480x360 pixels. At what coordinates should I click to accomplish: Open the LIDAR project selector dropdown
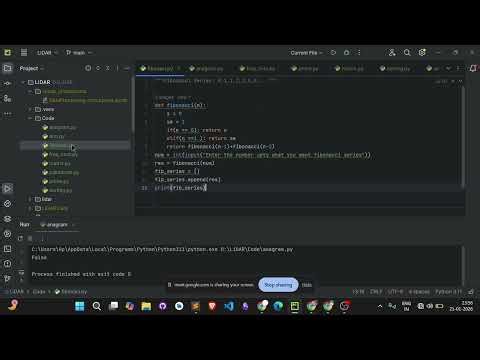click(x=47, y=53)
